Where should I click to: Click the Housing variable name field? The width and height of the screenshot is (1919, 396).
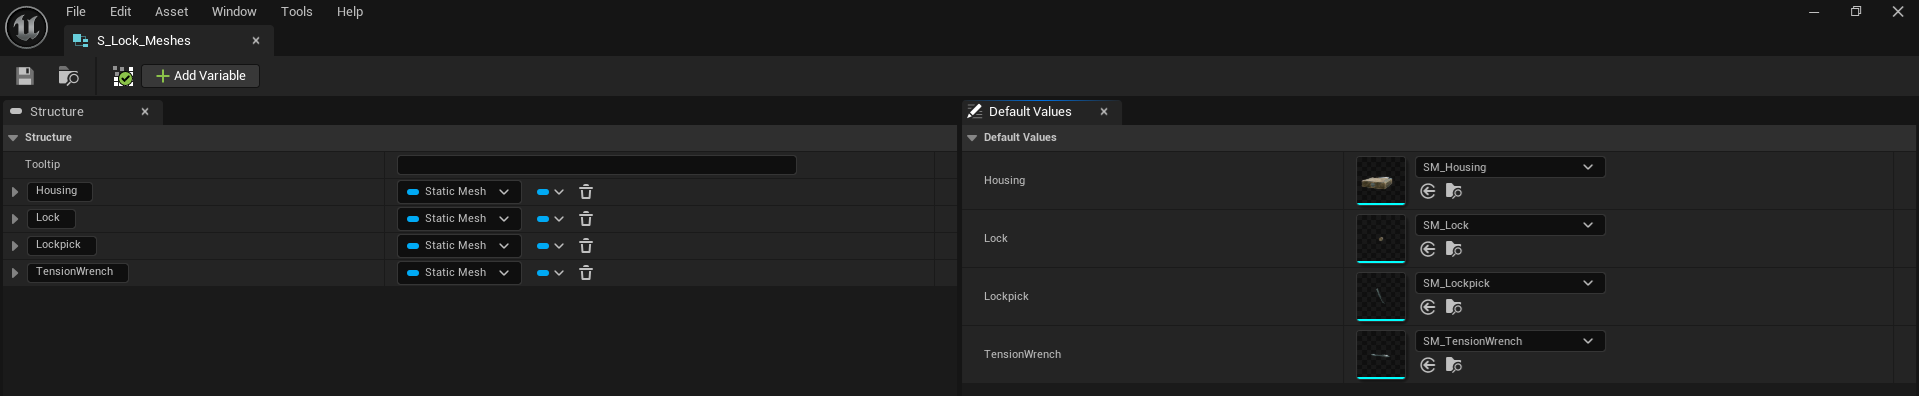[59, 191]
